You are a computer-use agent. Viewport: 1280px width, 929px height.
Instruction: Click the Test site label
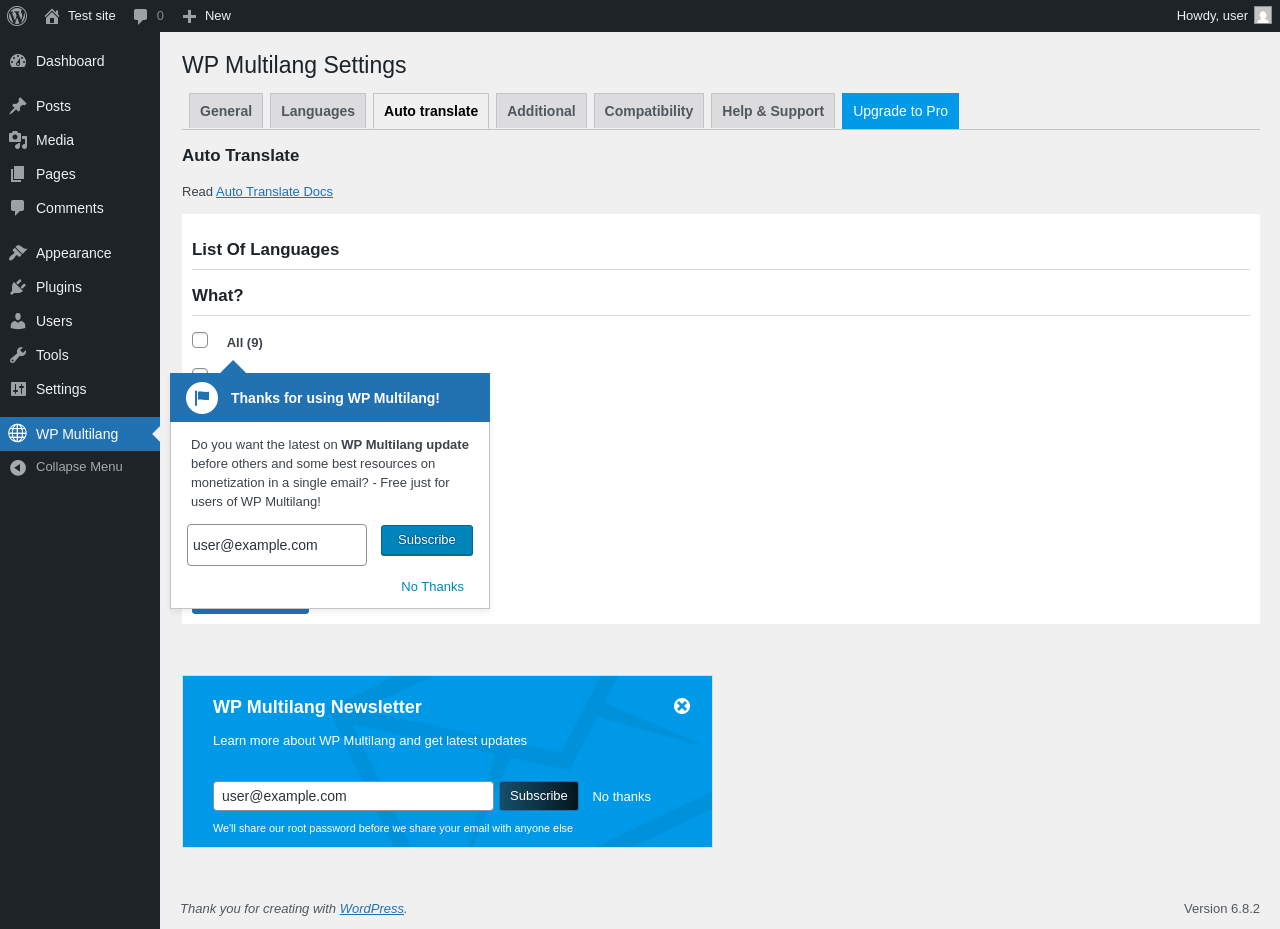click(92, 16)
